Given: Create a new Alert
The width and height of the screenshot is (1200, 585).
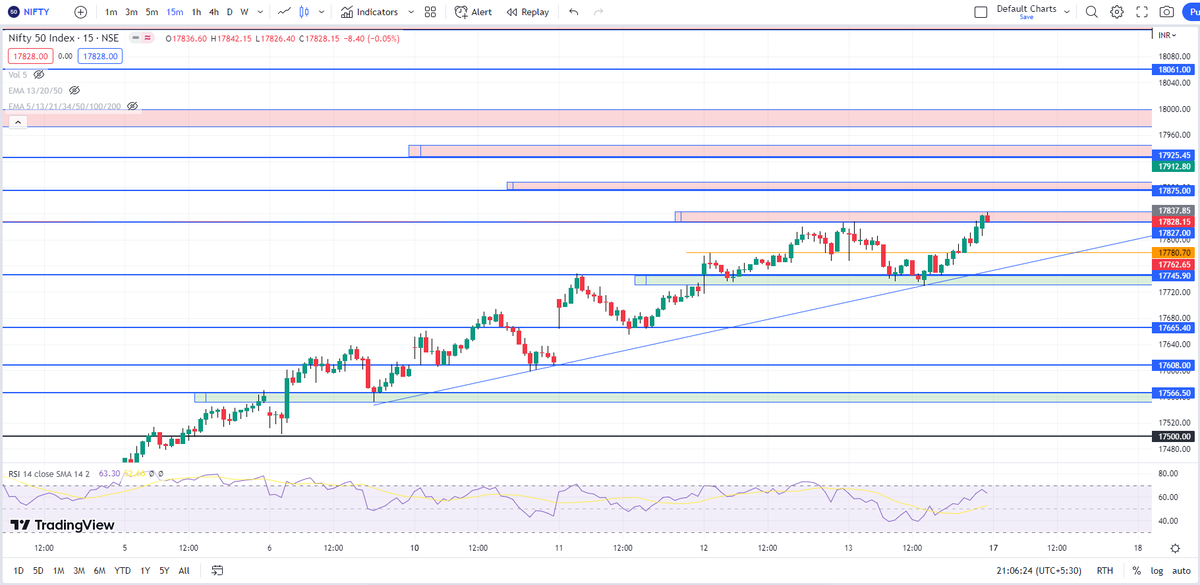Looking at the screenshot, I should (473, 12).
